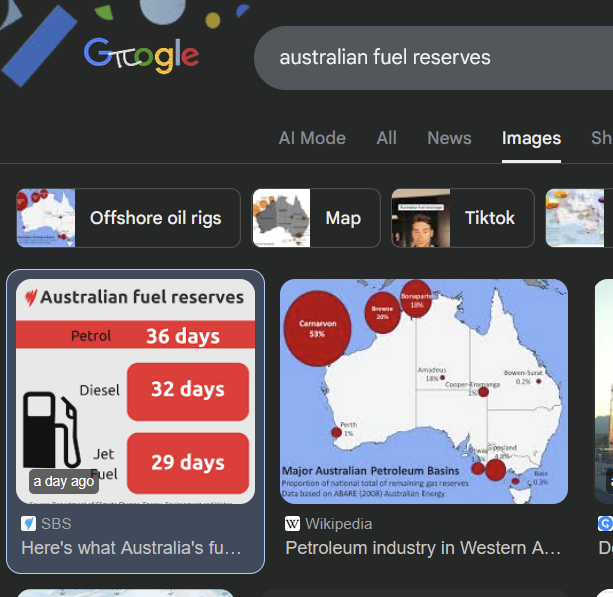This screenshot has width=613, height=597.
Task: Click the "a day ago" badge
Action: tap(64, 481)
